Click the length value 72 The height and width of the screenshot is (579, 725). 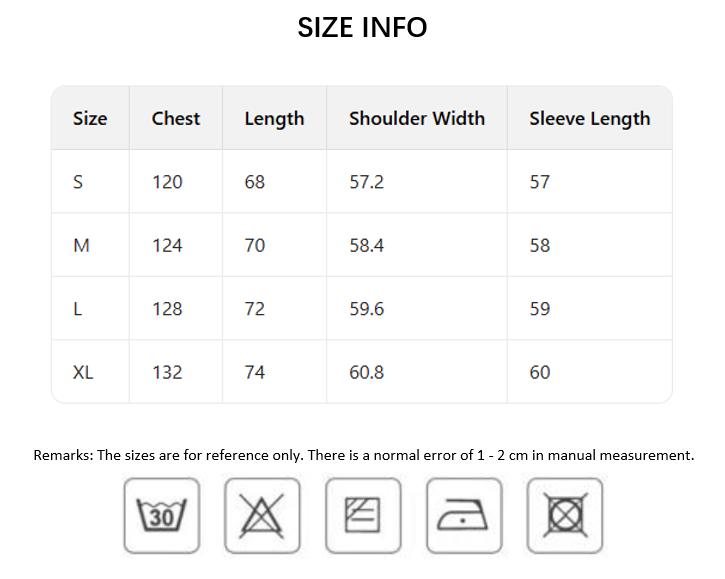255,308
